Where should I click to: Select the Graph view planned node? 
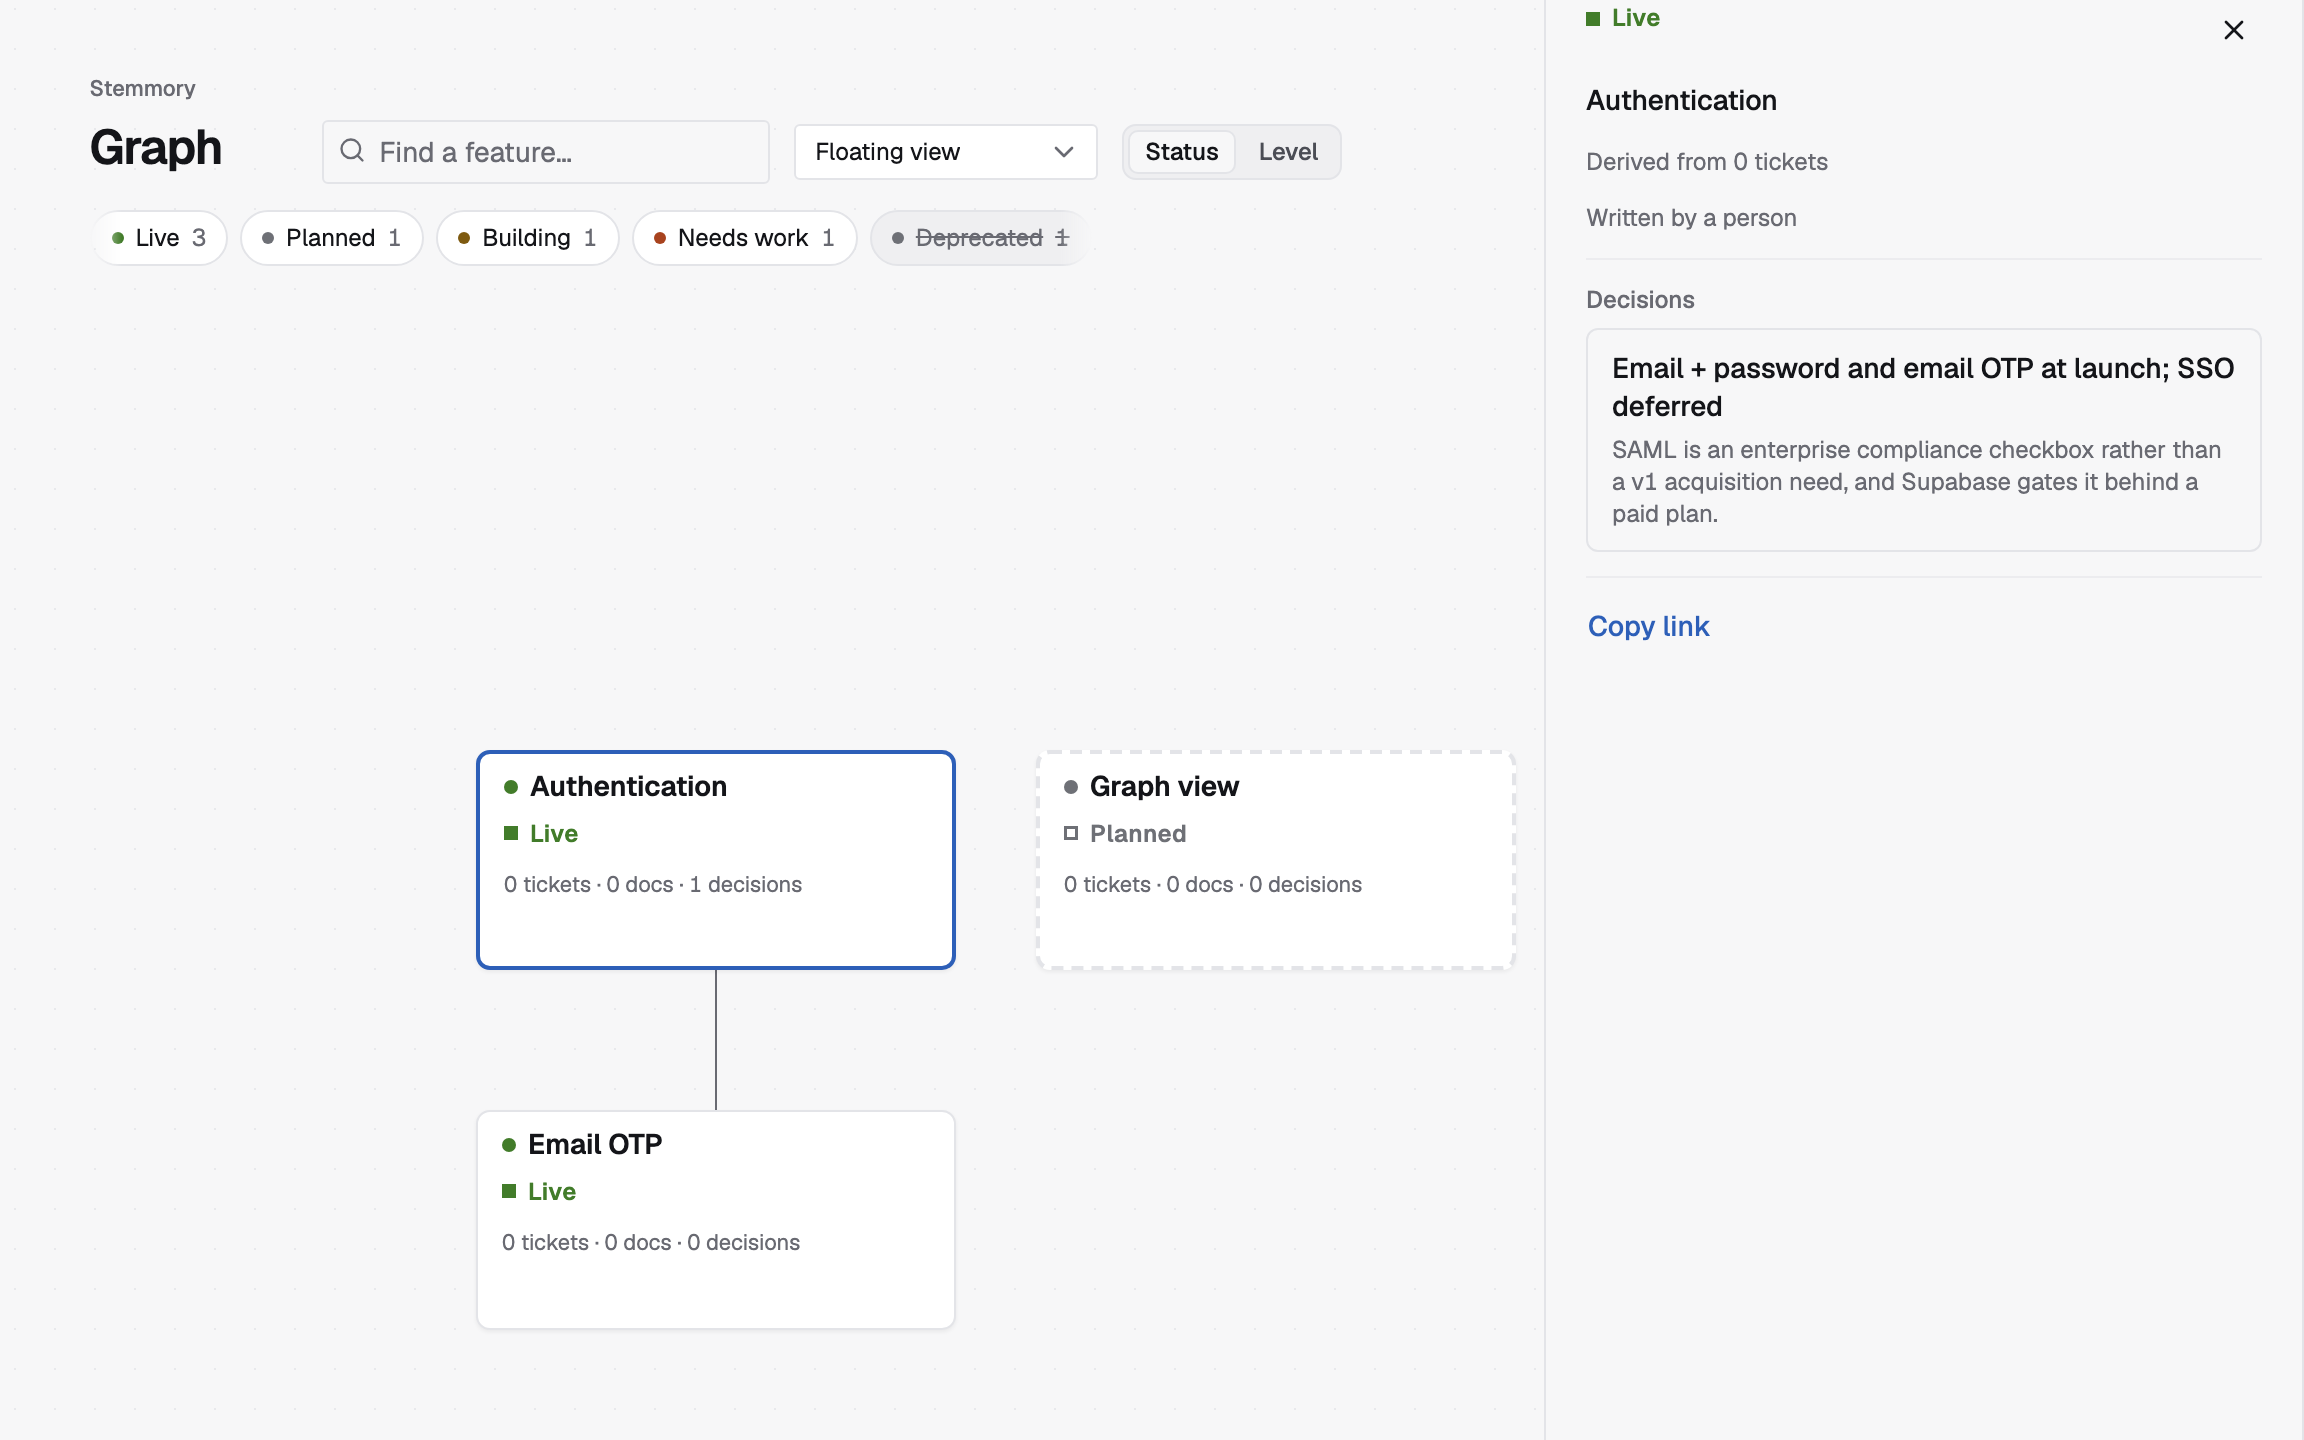point(1276,860)
